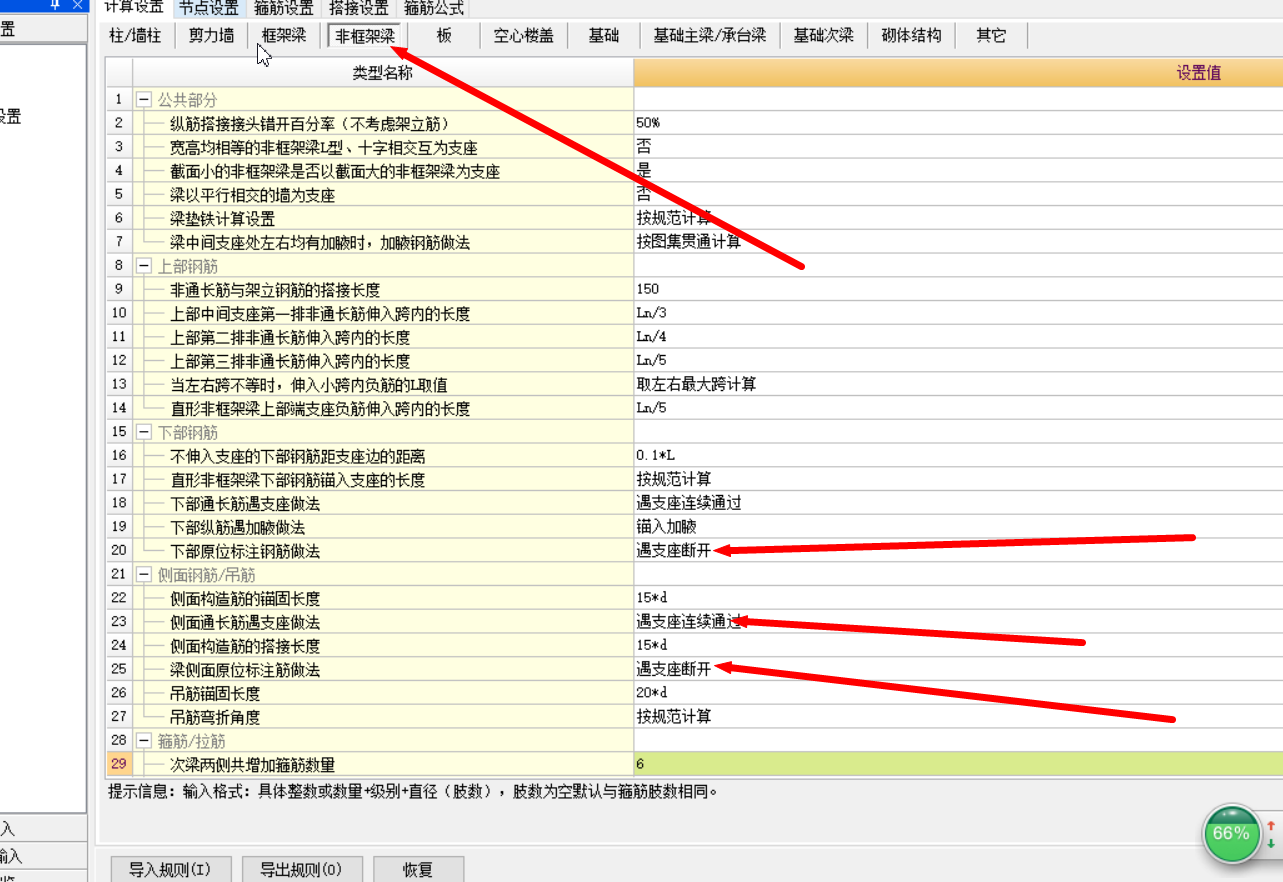The image size is (1283, 882).
Task: Select the 砌体结构 category
Action: [911, 36]
